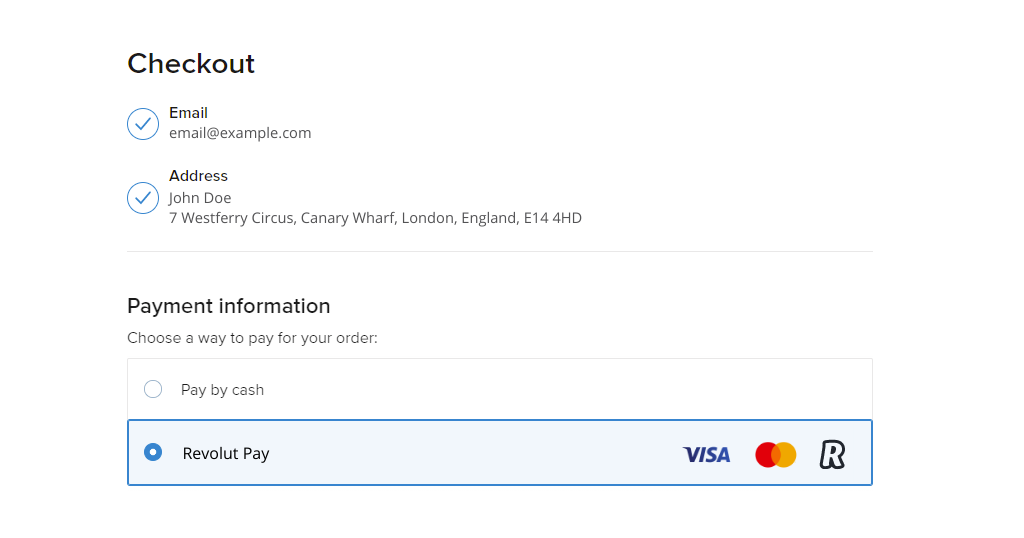Screen dimensions: 1024x538
Task: Click the Pay by cash label text
Action: point(222,390)
